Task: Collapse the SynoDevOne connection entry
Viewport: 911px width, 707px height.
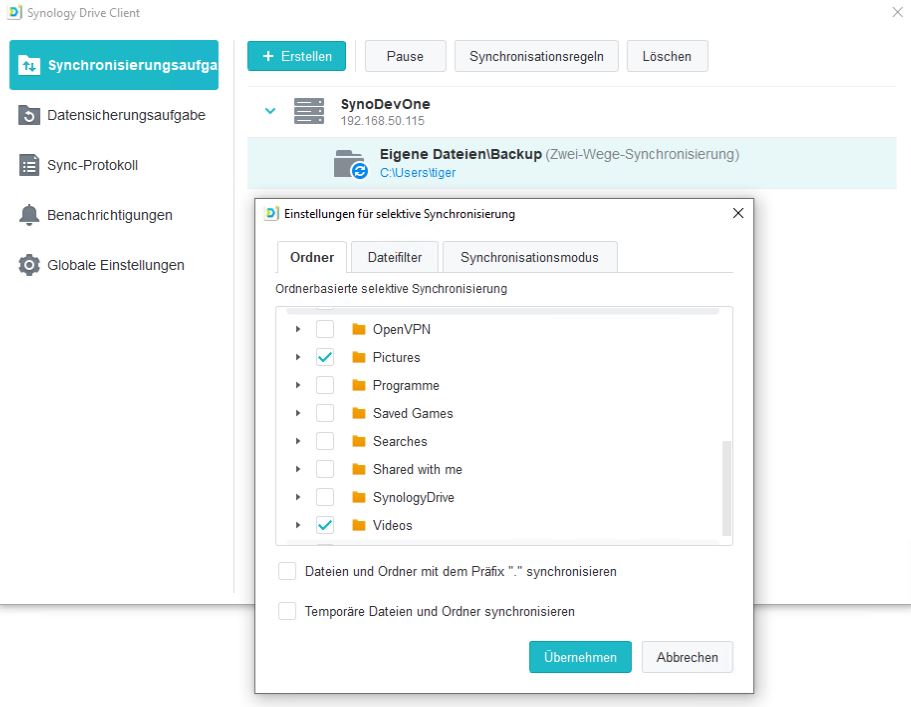Action: [268, 112]
